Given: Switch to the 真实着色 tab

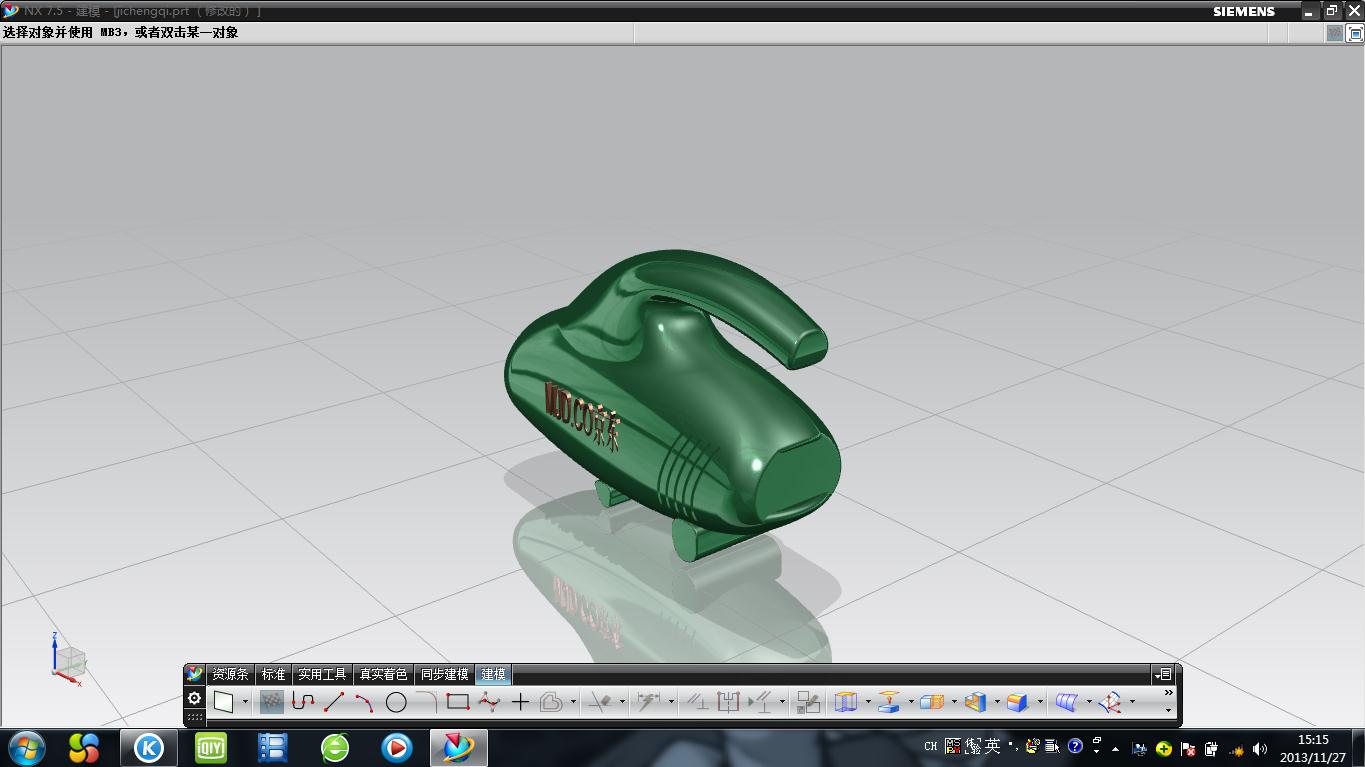Looking at the screenshot, I should click(x=384, y=674).
